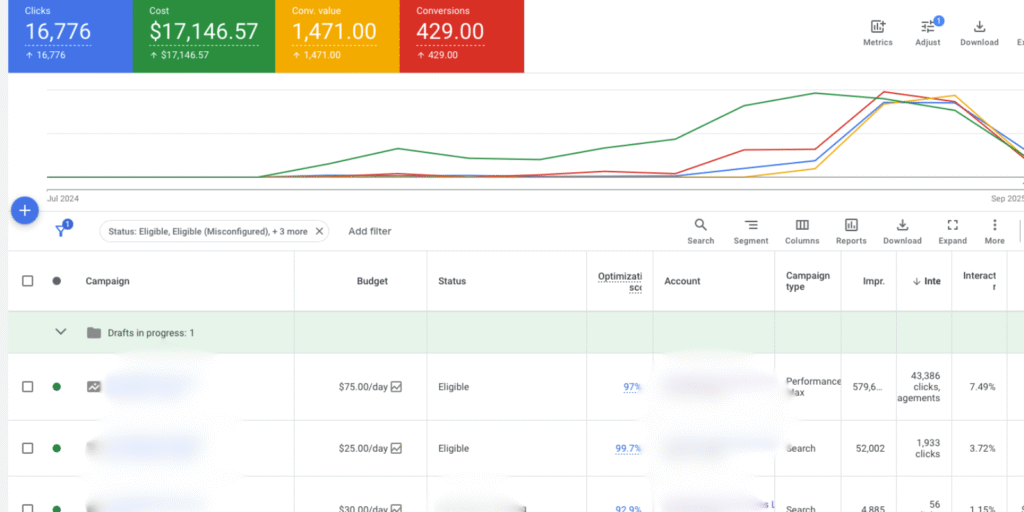Open the More three-dot menu
This screenshot has height=512, width=1024.
[994, 226]
